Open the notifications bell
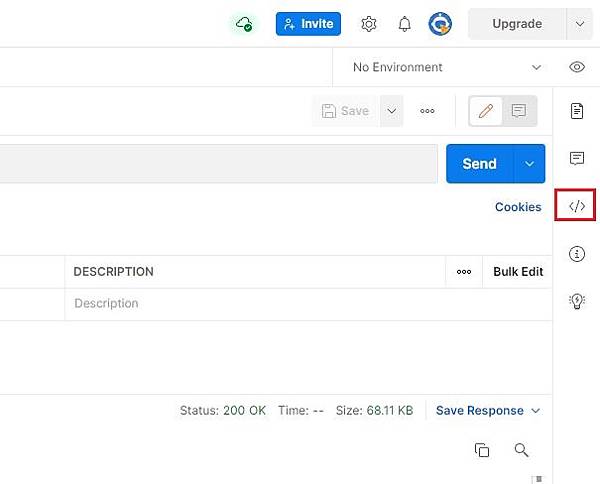600x484 pixels. pos(404,24)
